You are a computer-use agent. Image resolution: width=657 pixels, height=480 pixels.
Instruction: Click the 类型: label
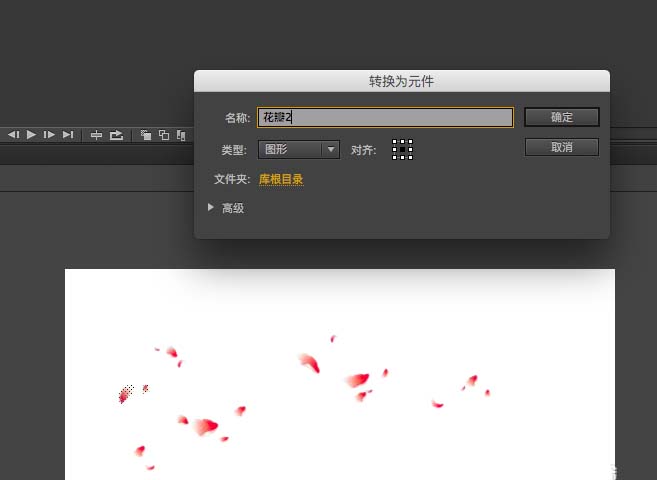pos(234,150)
